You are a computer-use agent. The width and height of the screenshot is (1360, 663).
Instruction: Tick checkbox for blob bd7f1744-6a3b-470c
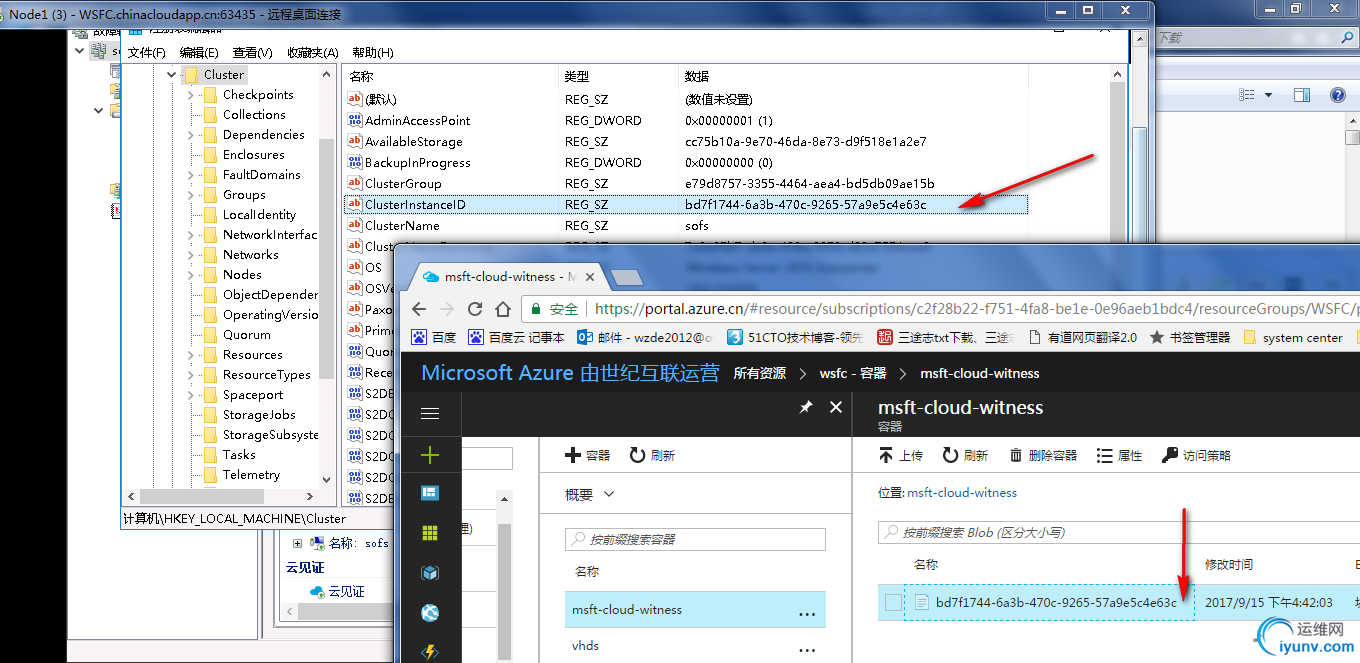click(x=893, y=602)
